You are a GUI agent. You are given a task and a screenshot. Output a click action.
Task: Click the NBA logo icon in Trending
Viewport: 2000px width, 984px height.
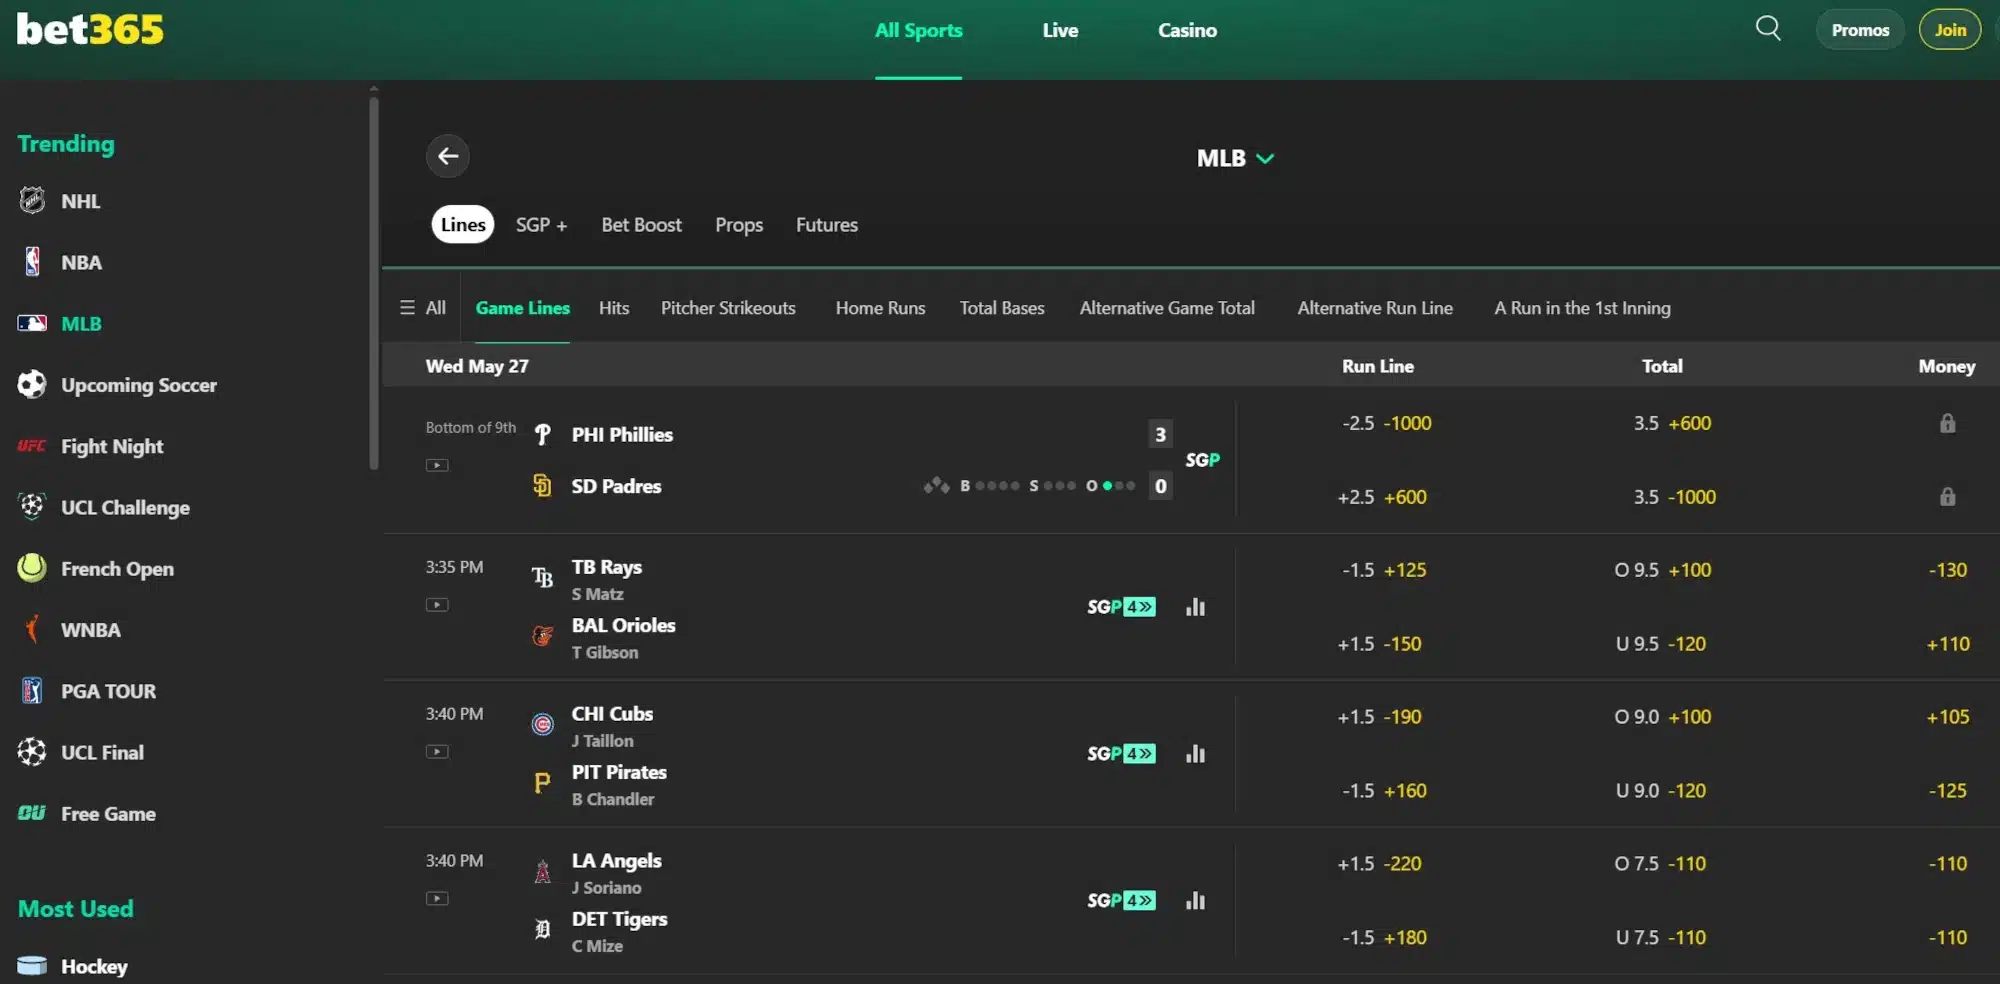32,262
